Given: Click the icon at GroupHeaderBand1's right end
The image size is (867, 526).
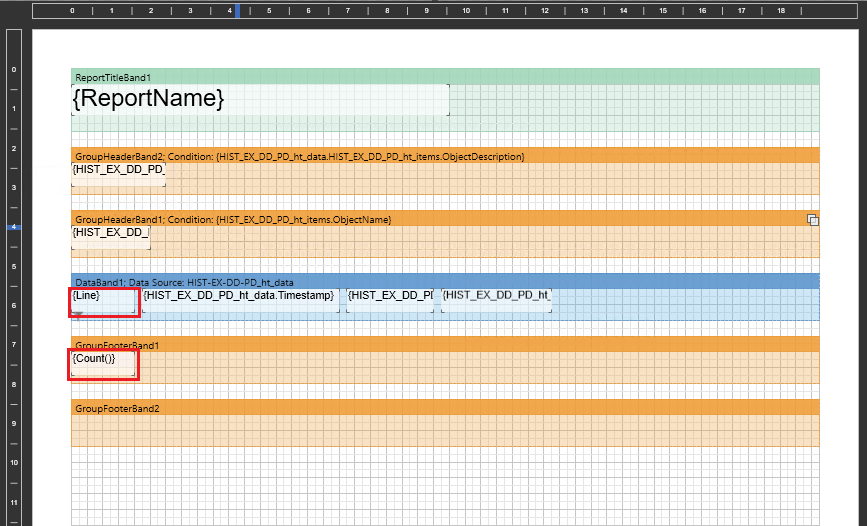Looking at the screenshot, I should coord(812,220).
